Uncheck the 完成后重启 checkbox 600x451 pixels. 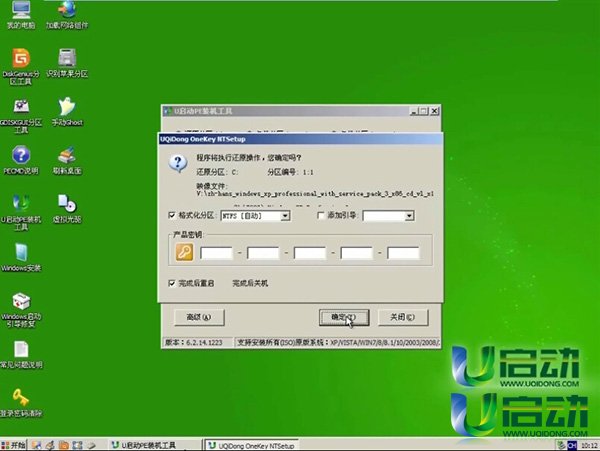coord(172,283)
